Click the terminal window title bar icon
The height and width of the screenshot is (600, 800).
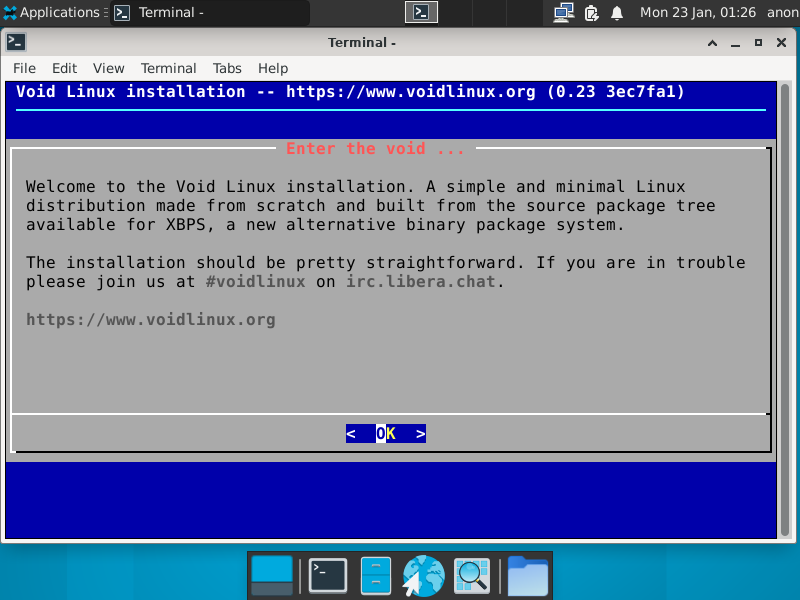(x=16, y=42)
